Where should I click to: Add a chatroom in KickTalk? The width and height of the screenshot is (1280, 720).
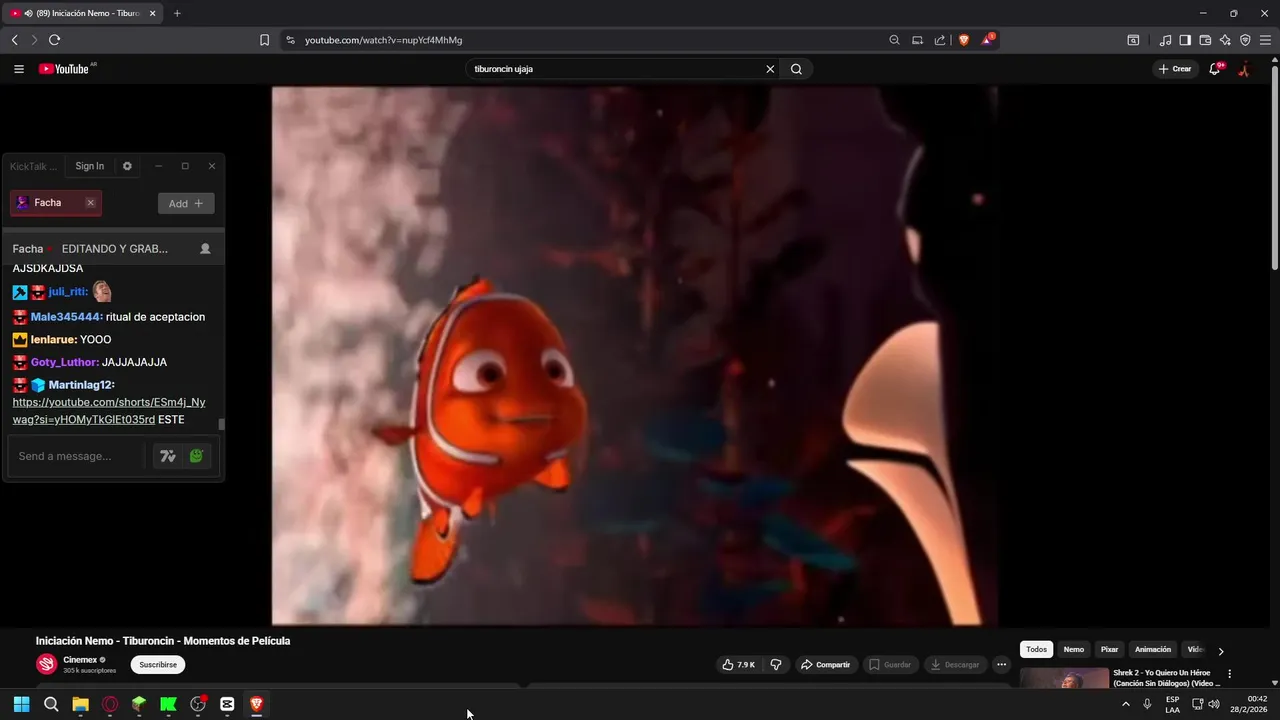click(186, 203)
